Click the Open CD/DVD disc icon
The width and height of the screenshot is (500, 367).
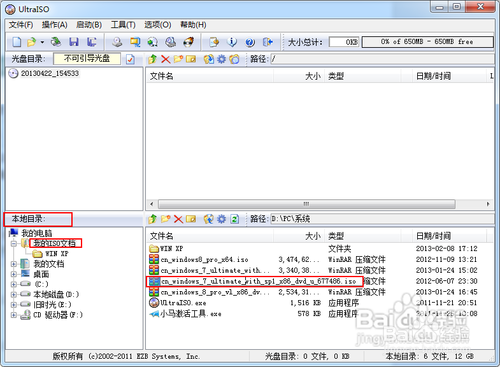[x=56, y=42]
